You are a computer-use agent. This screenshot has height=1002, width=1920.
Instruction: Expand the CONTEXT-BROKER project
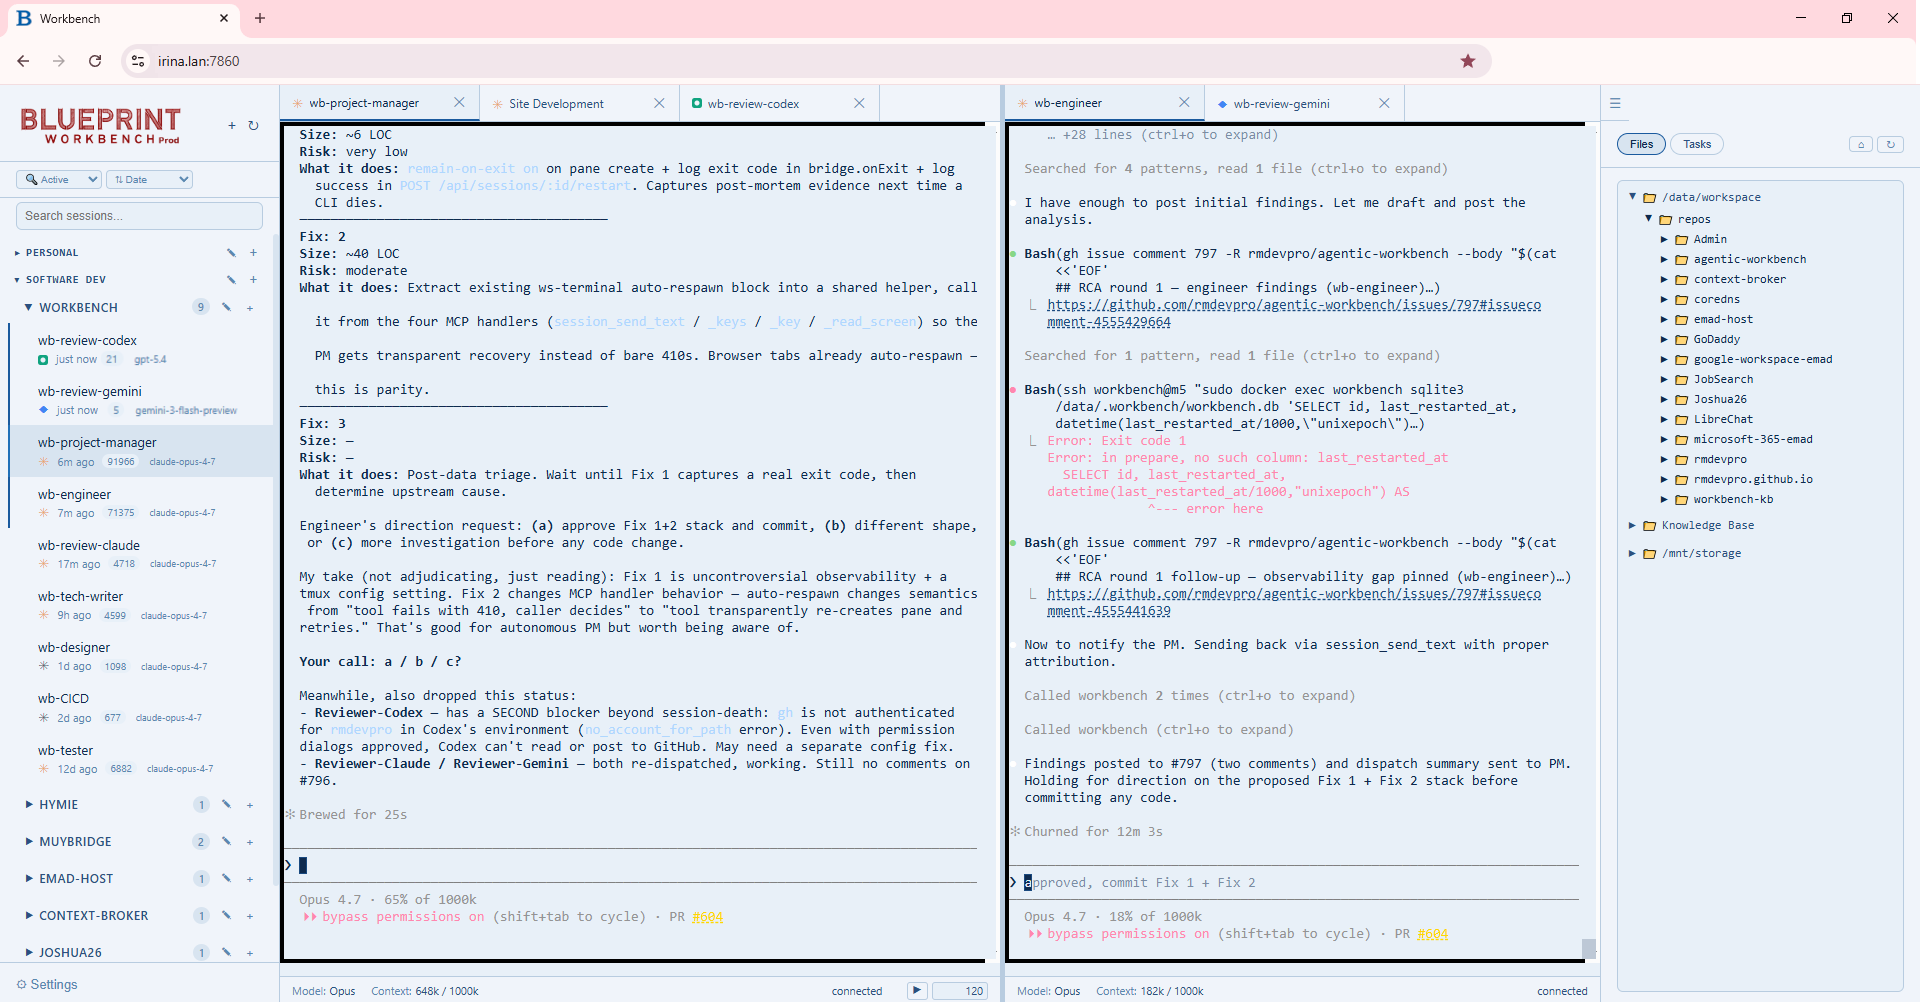click(29, 915)
